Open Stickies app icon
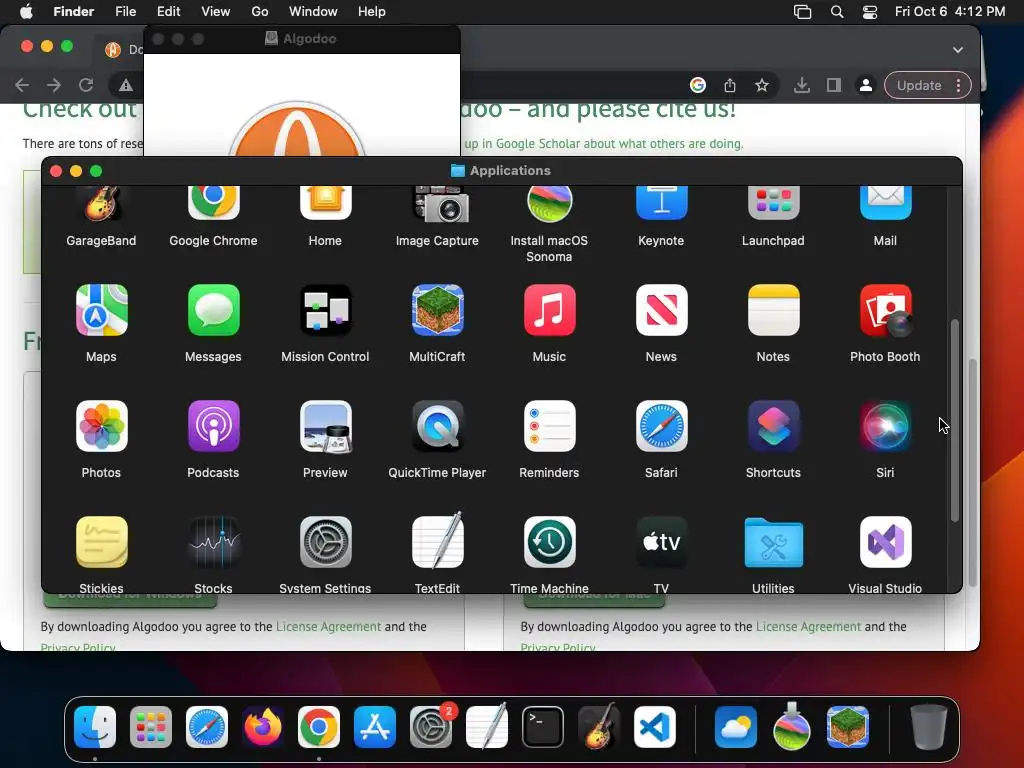 (x=101, y=542)
